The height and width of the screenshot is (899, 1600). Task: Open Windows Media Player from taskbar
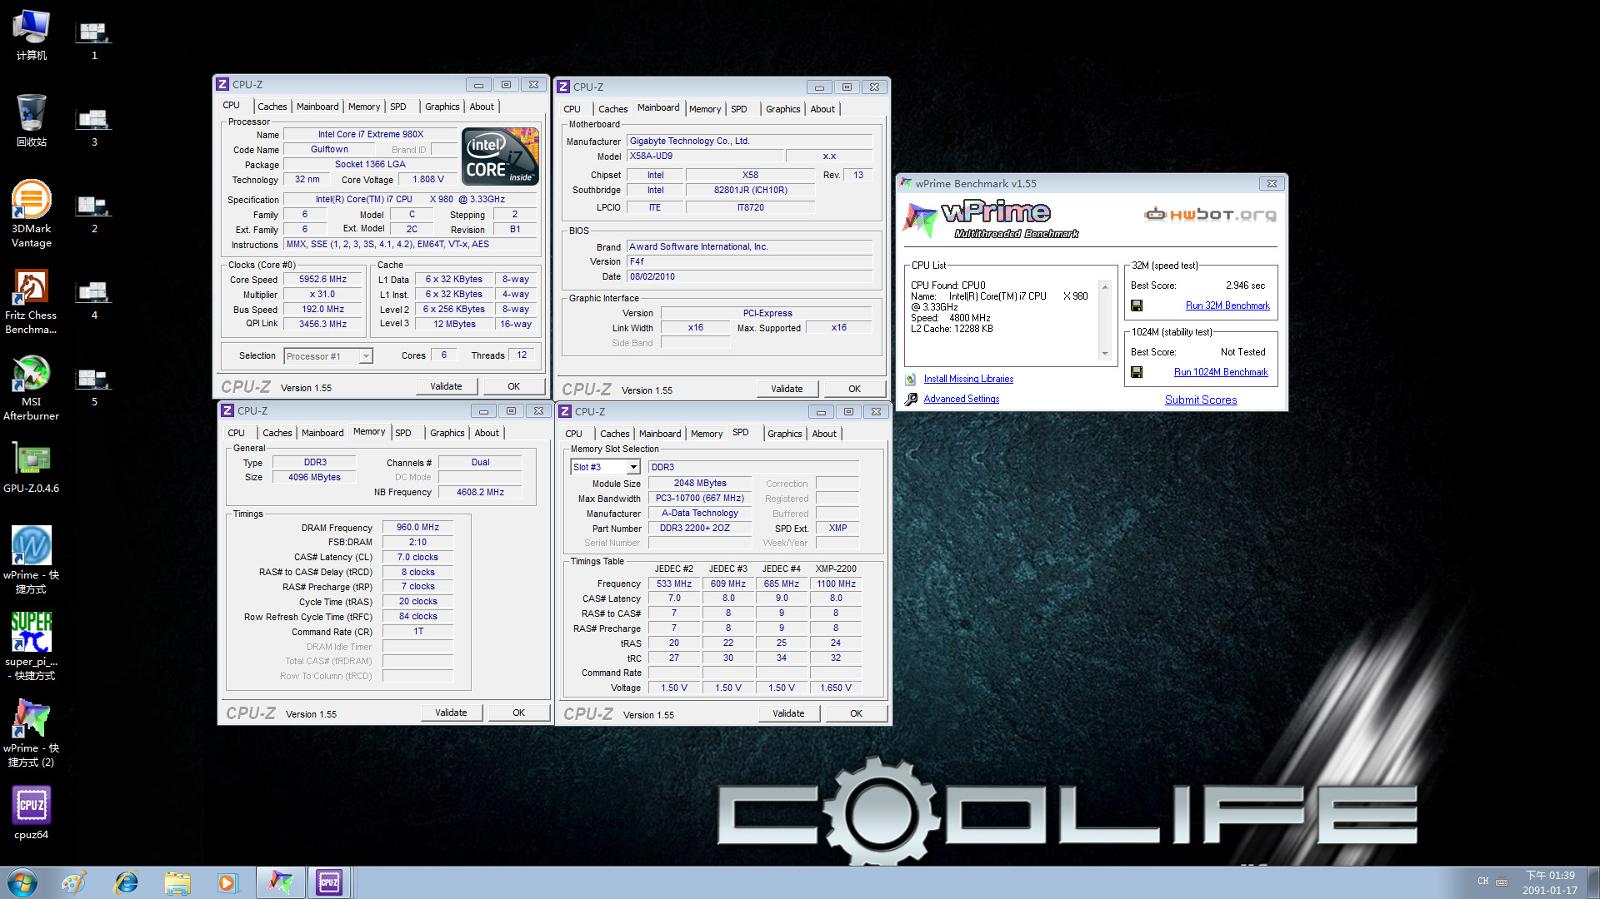point(228,883)
